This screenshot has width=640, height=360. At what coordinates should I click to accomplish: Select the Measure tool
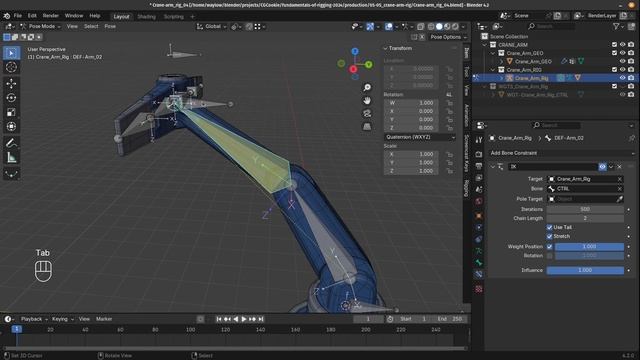11,158
